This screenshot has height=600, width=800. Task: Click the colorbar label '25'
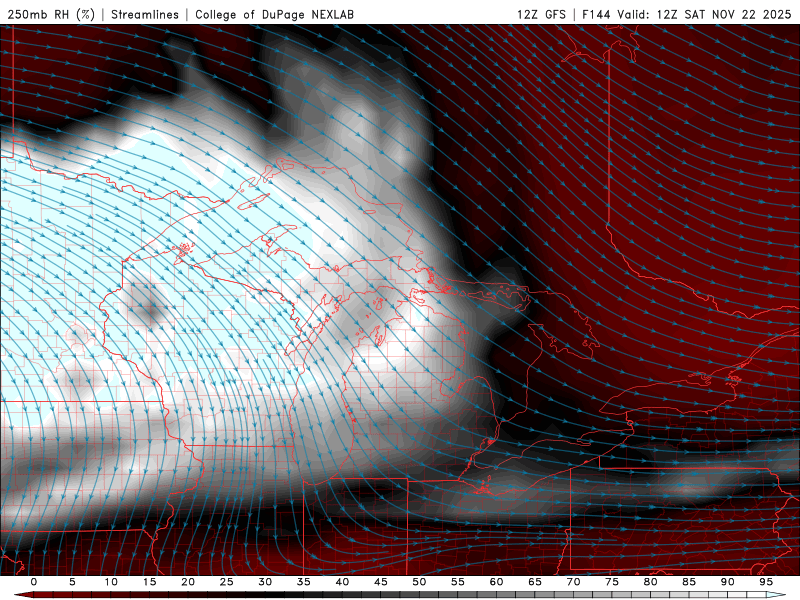pyautogui.click(x=227, y=582)
